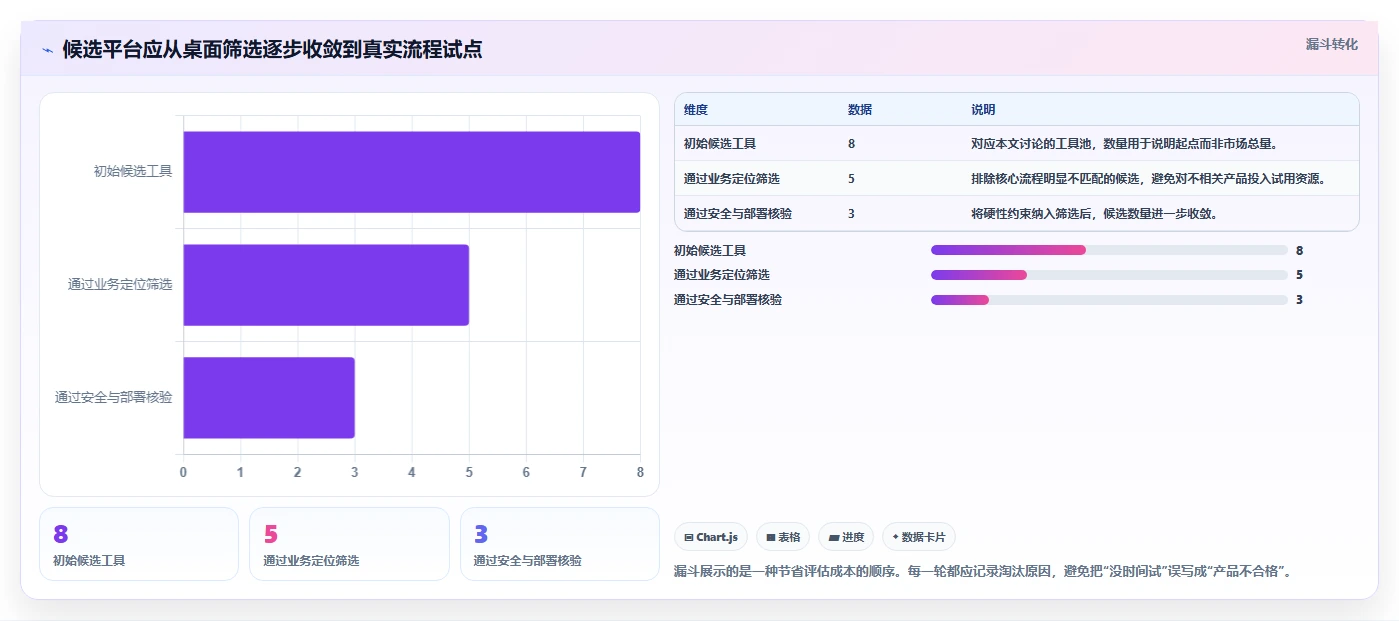Click progress list label 通过安全与部署核验
This screenshot has height=621, width=1399.
pyautogui.click(x=728, y=300)
